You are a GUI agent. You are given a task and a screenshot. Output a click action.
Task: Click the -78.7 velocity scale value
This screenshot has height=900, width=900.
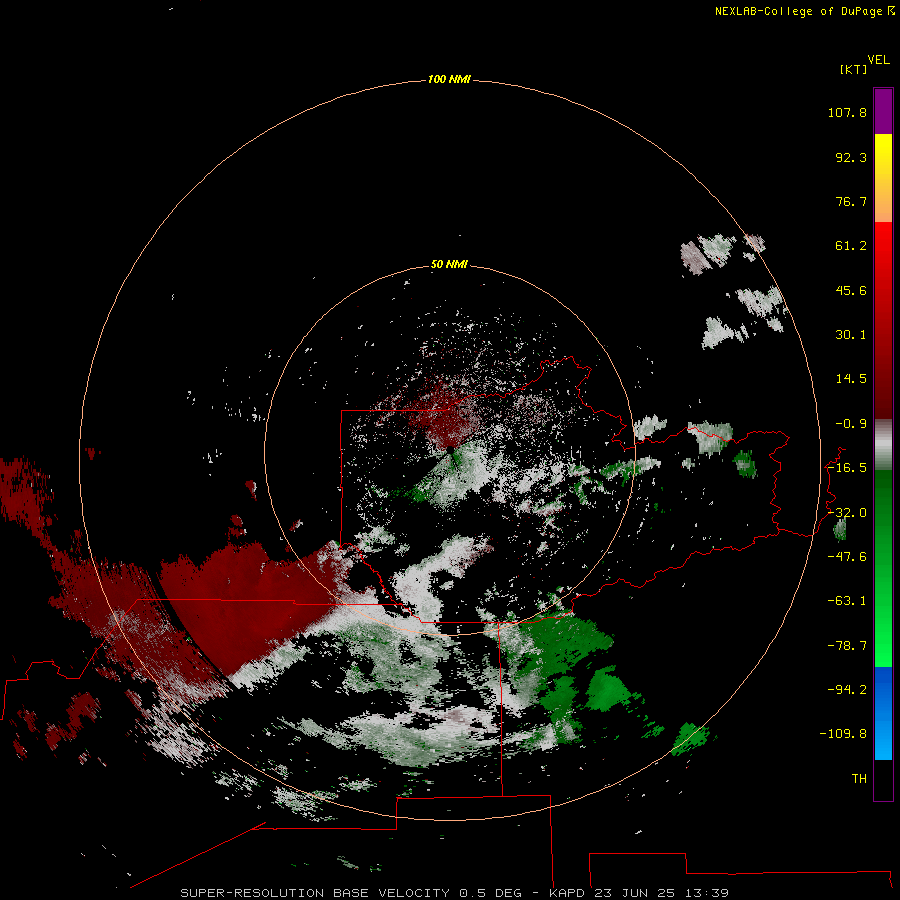[x=847, y=646]
